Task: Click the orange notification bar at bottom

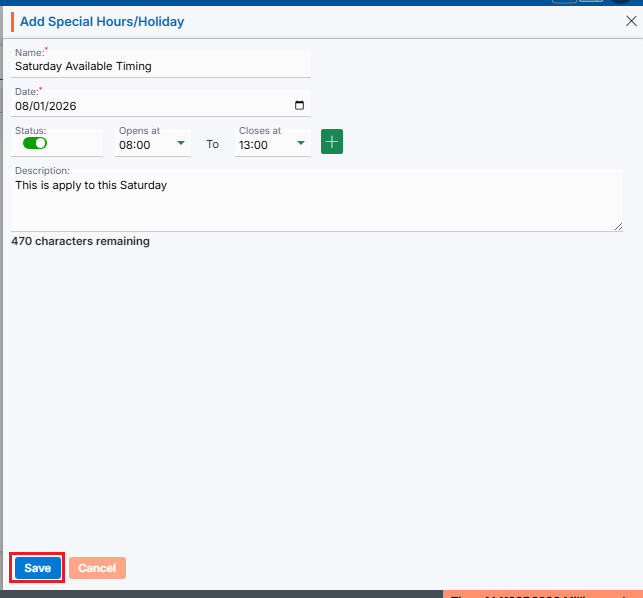Action: point(543,594)
